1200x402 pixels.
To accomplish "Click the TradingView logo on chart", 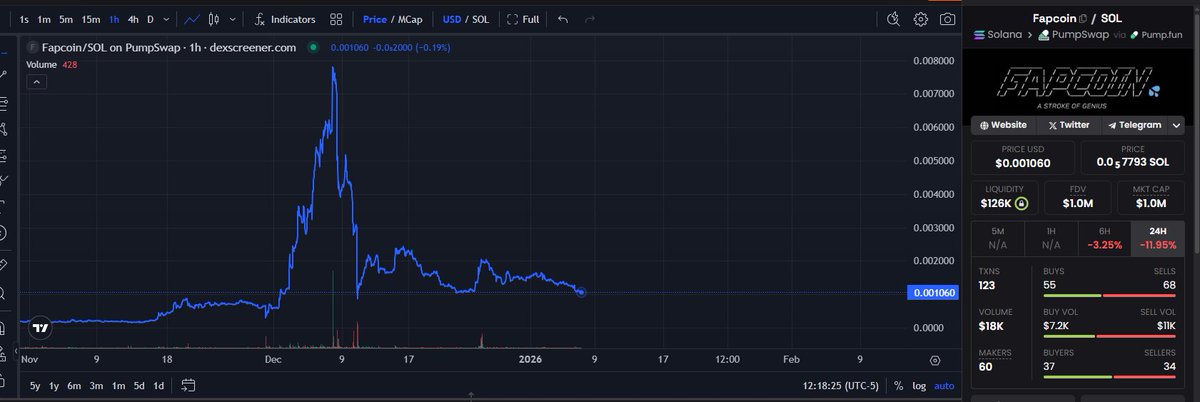I will pos(39,326).
